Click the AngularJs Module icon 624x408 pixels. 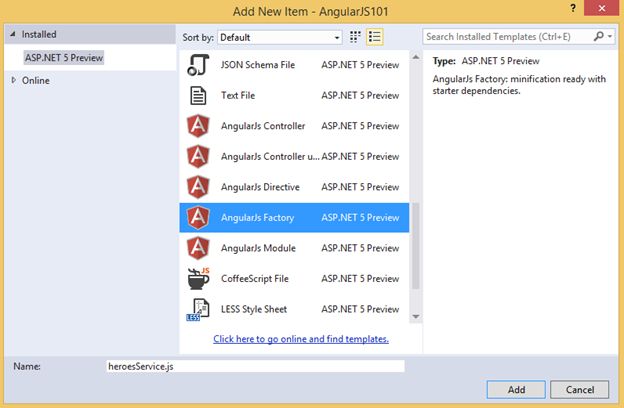(x=198, y=248)
